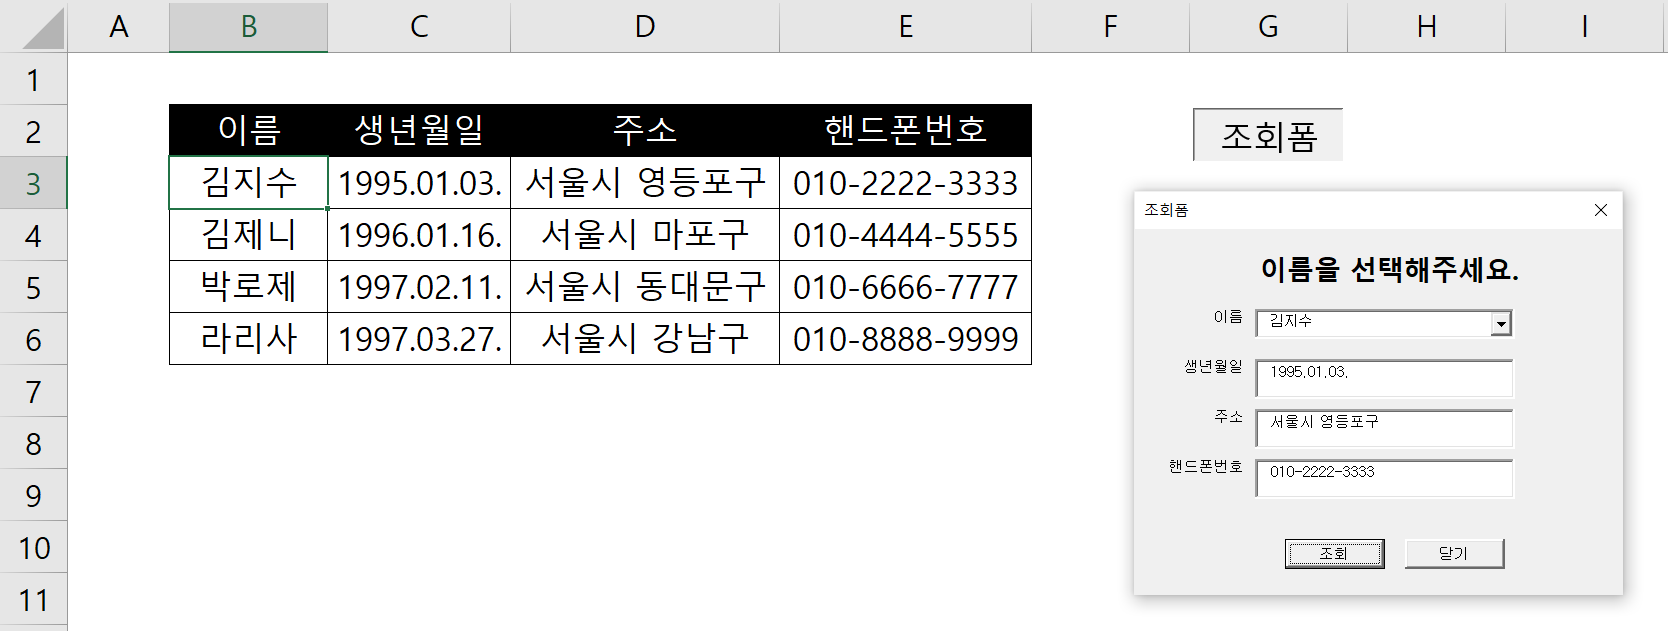The height and width of the screenshot is (631, 1668).
Task: Click the 생년월일 table header cell
Action: point(419,130)
